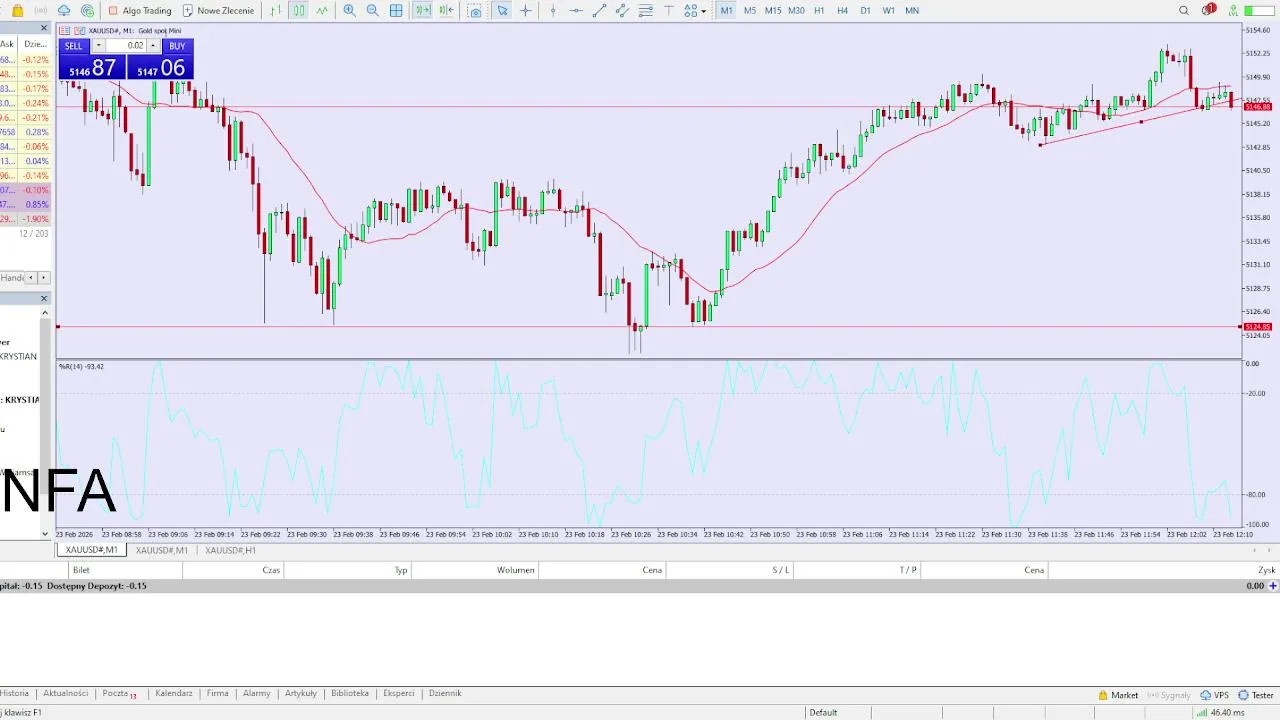Close the Navigator panel
1280x720 pixels.
44,298
